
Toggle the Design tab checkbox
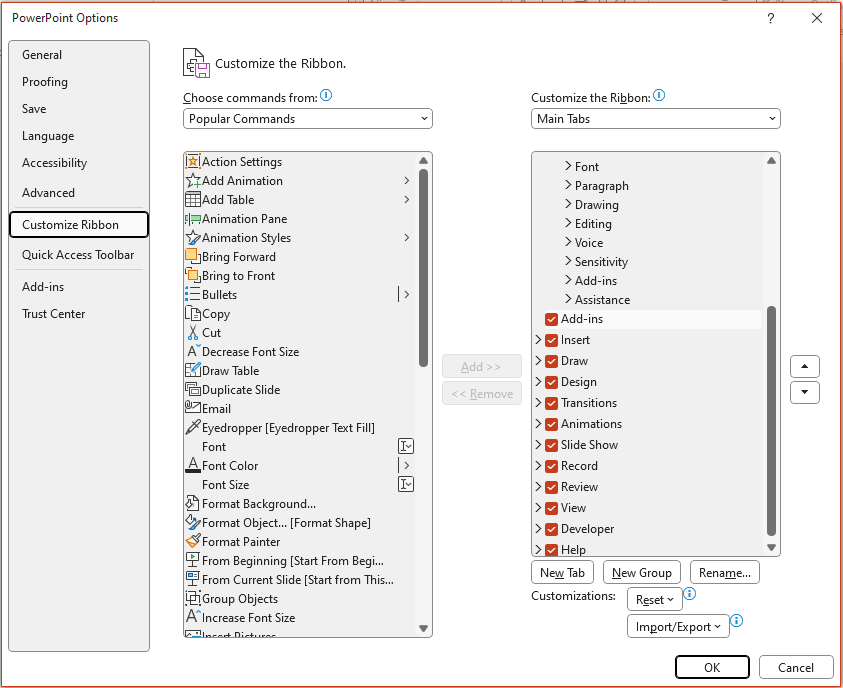(x=551, y=382)
